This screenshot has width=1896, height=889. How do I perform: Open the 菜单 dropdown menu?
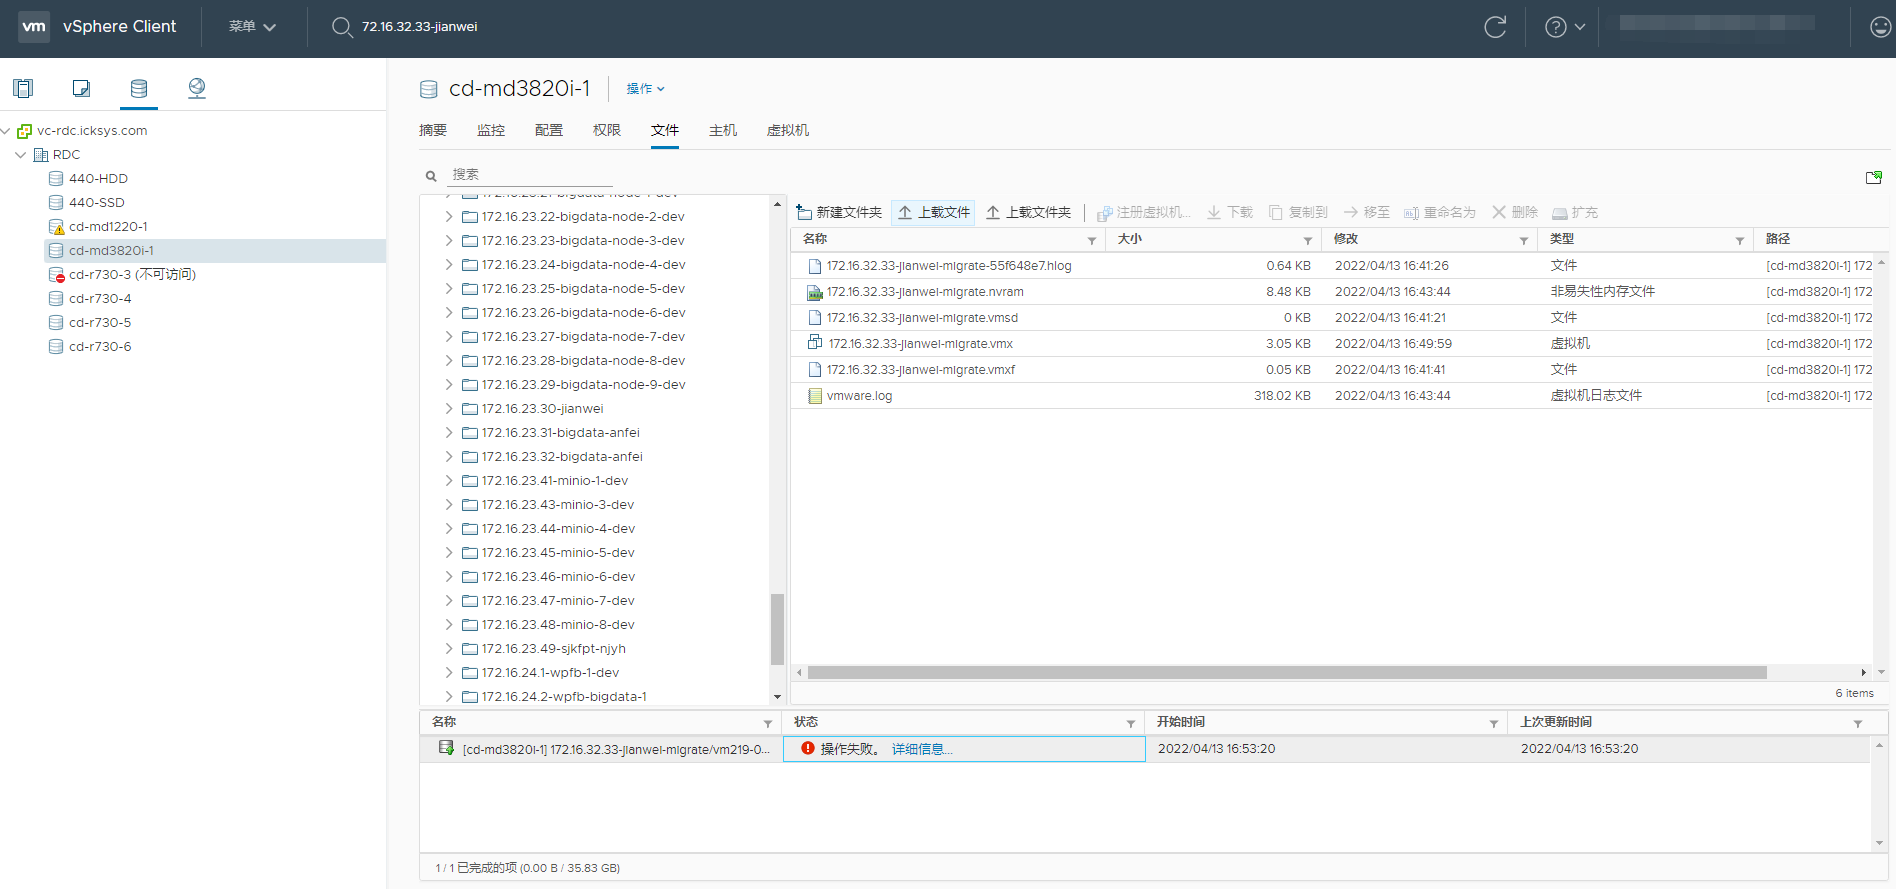252,27
